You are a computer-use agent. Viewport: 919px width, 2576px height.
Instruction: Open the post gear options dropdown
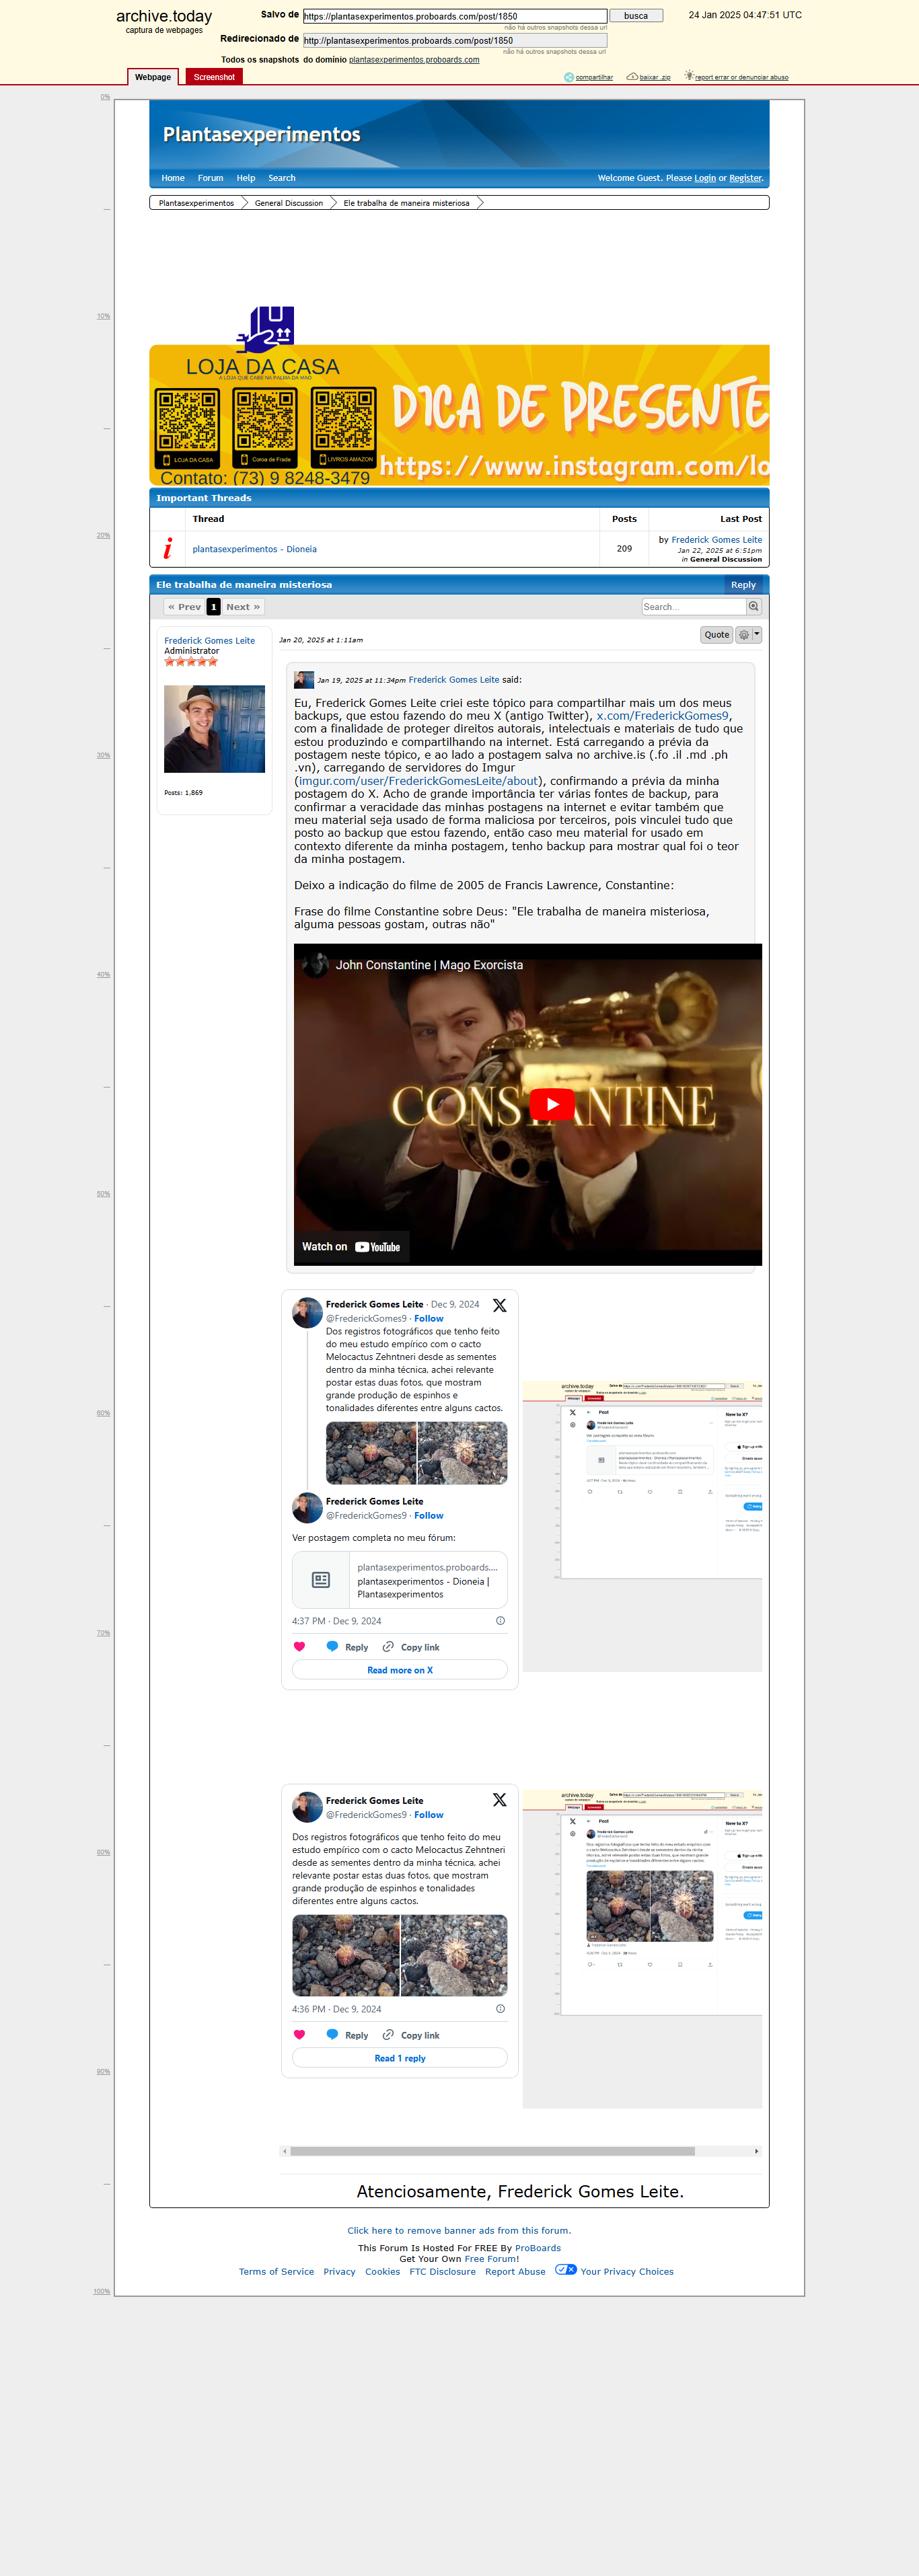tap(749, 635)
